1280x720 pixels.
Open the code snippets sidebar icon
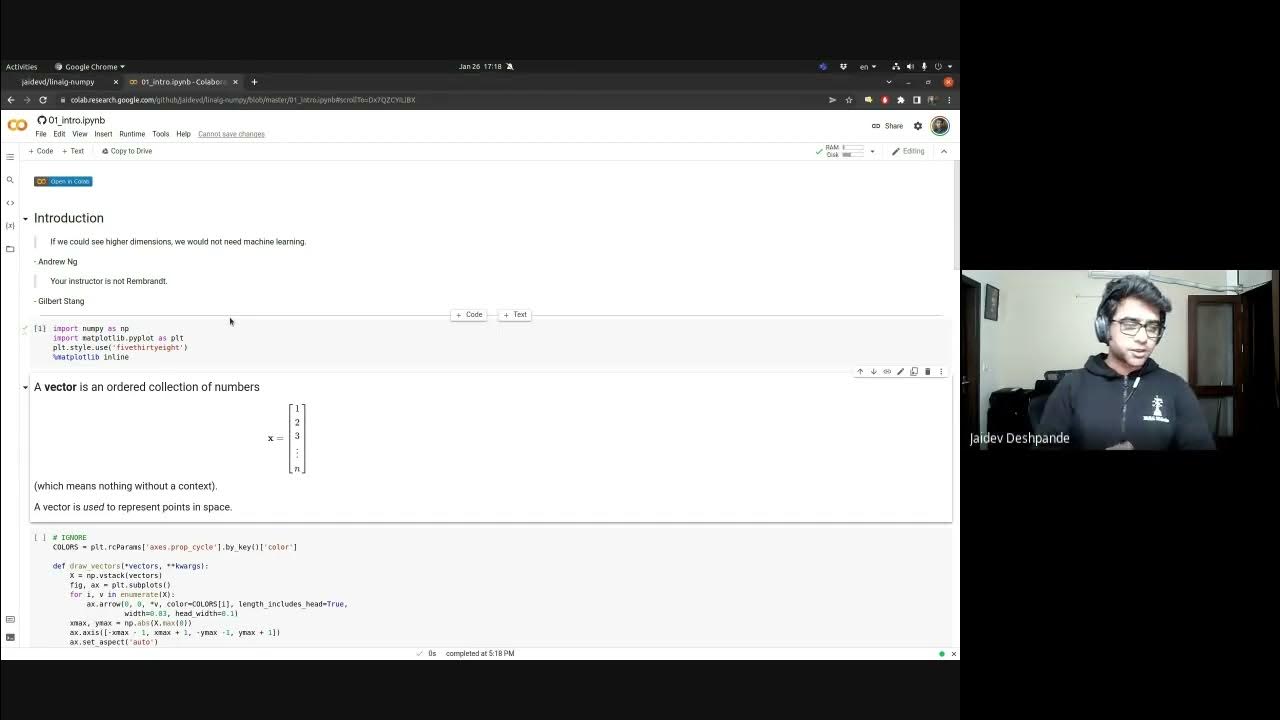(x=10, y=203)
